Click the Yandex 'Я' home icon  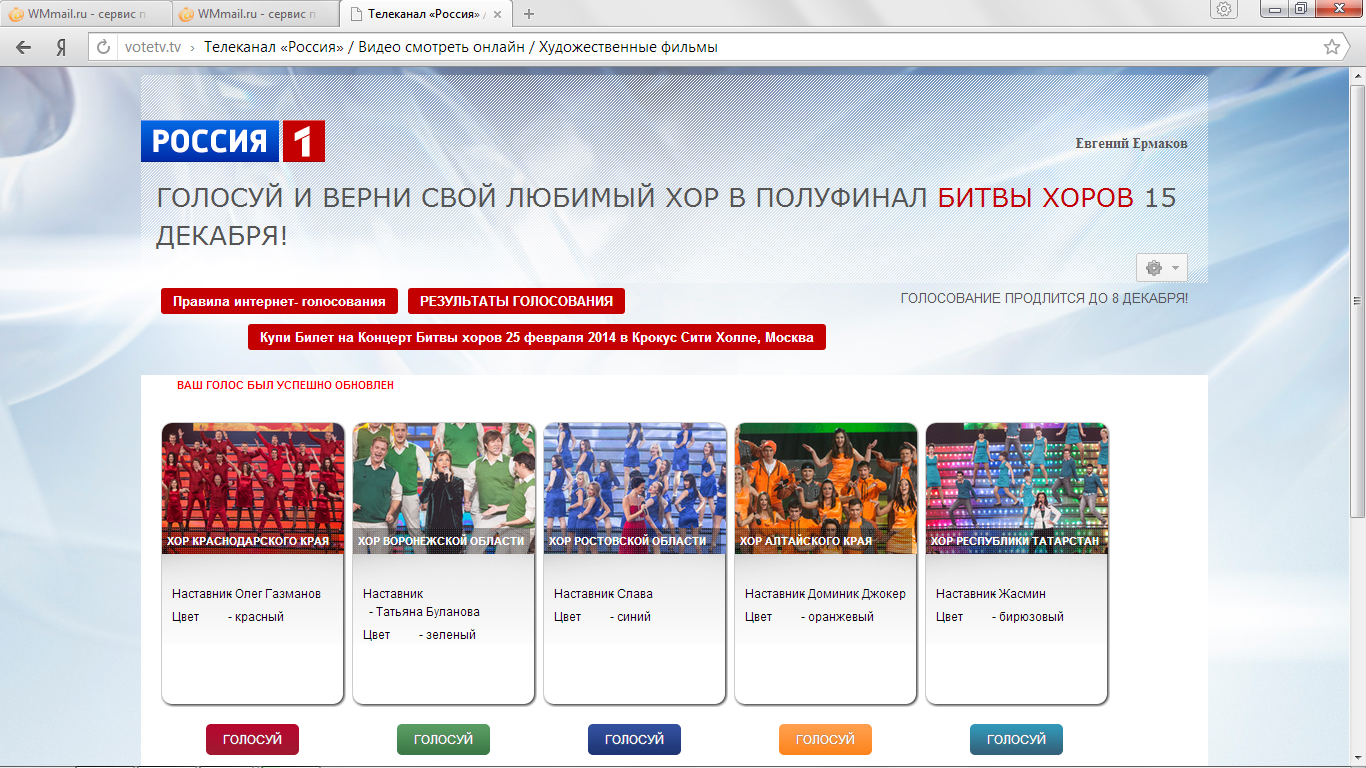click(61, 47)
